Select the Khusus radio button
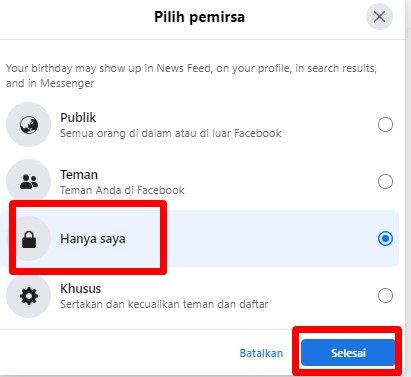 [385, 296]
